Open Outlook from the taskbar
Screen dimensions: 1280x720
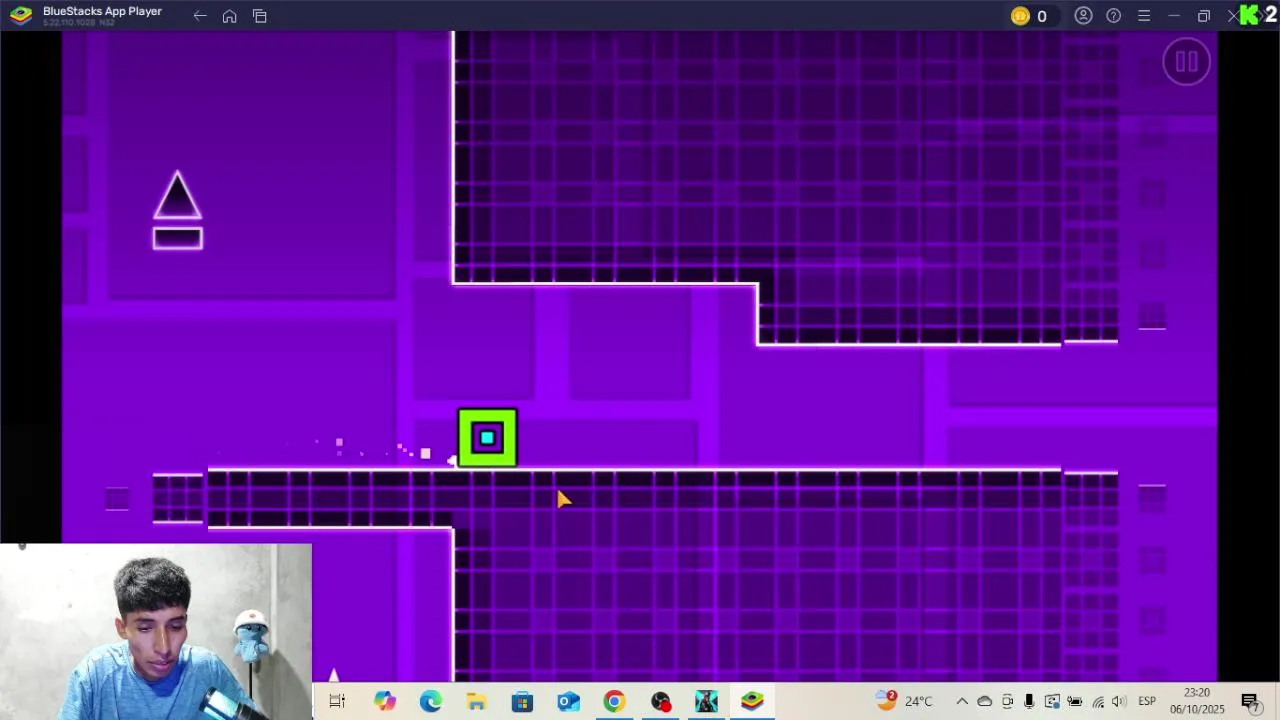(x=568, y=702)
